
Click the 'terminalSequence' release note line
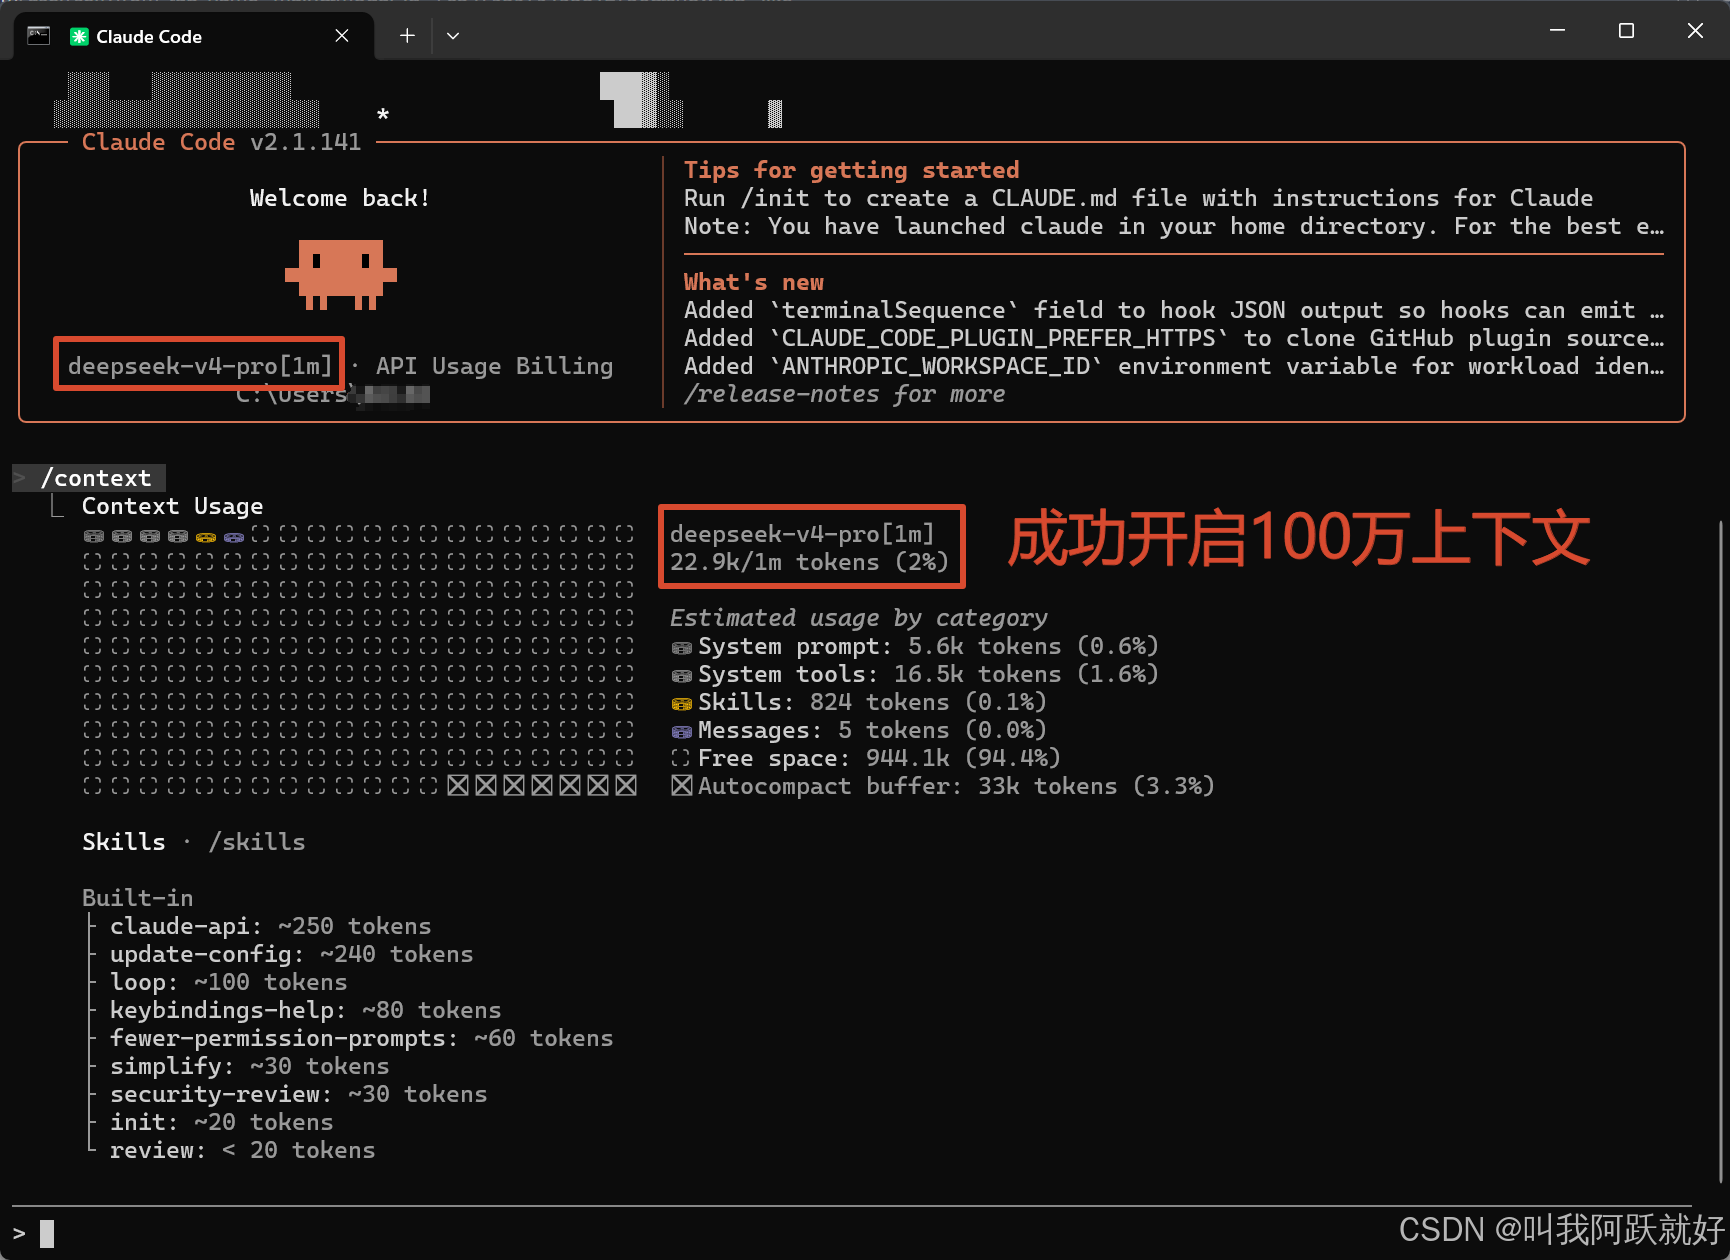tap(1174, 310)
